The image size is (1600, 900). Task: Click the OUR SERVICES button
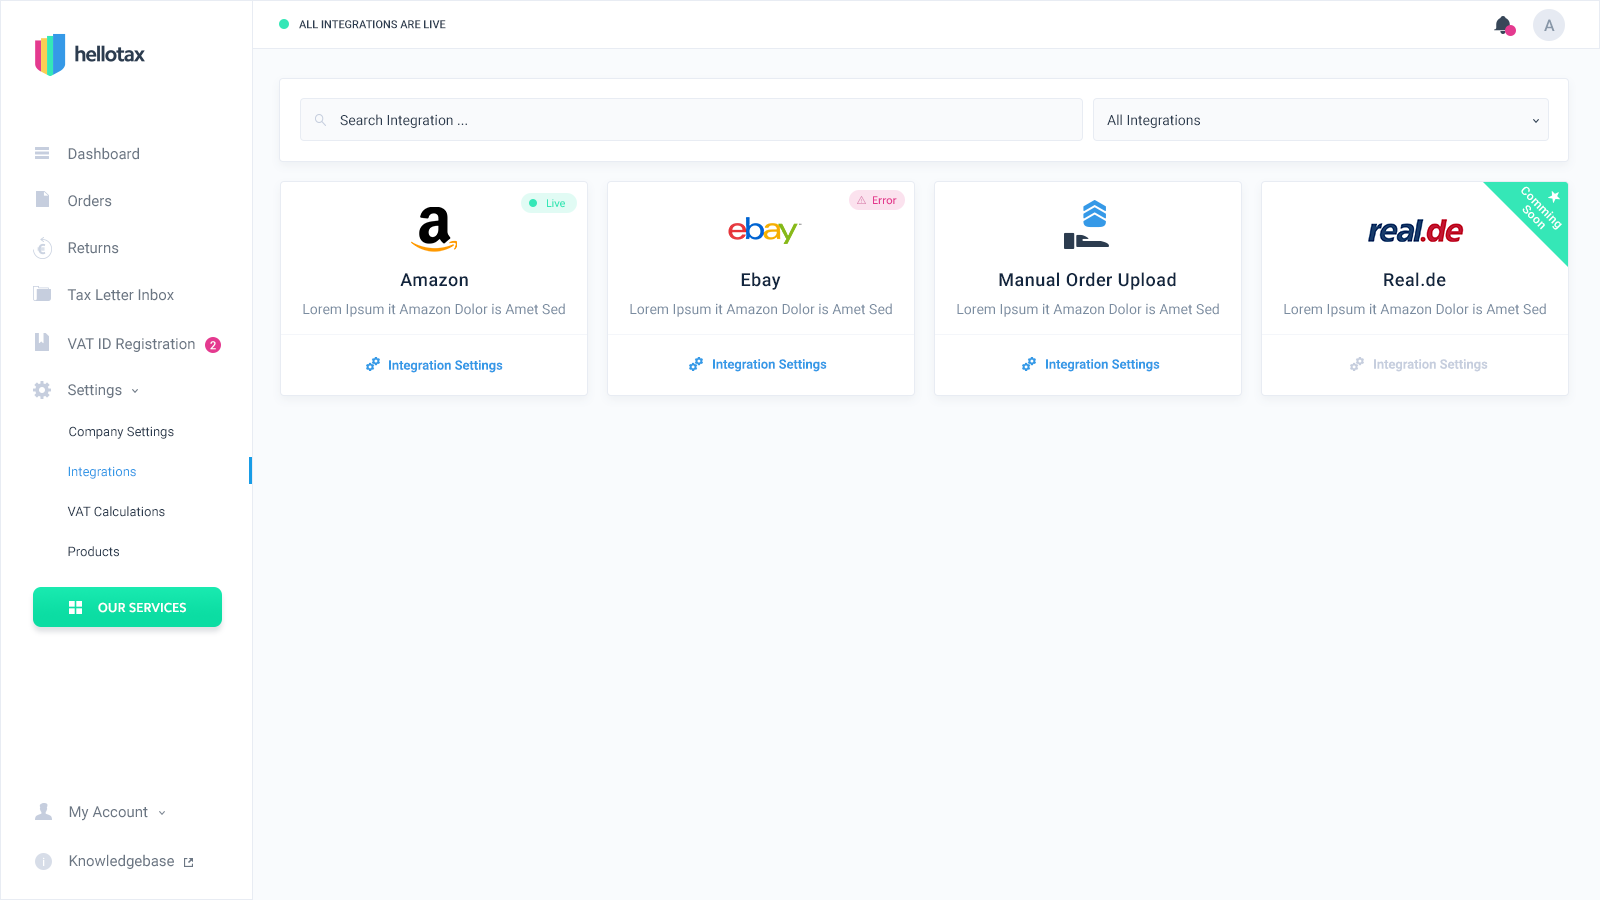pos(127,607)
